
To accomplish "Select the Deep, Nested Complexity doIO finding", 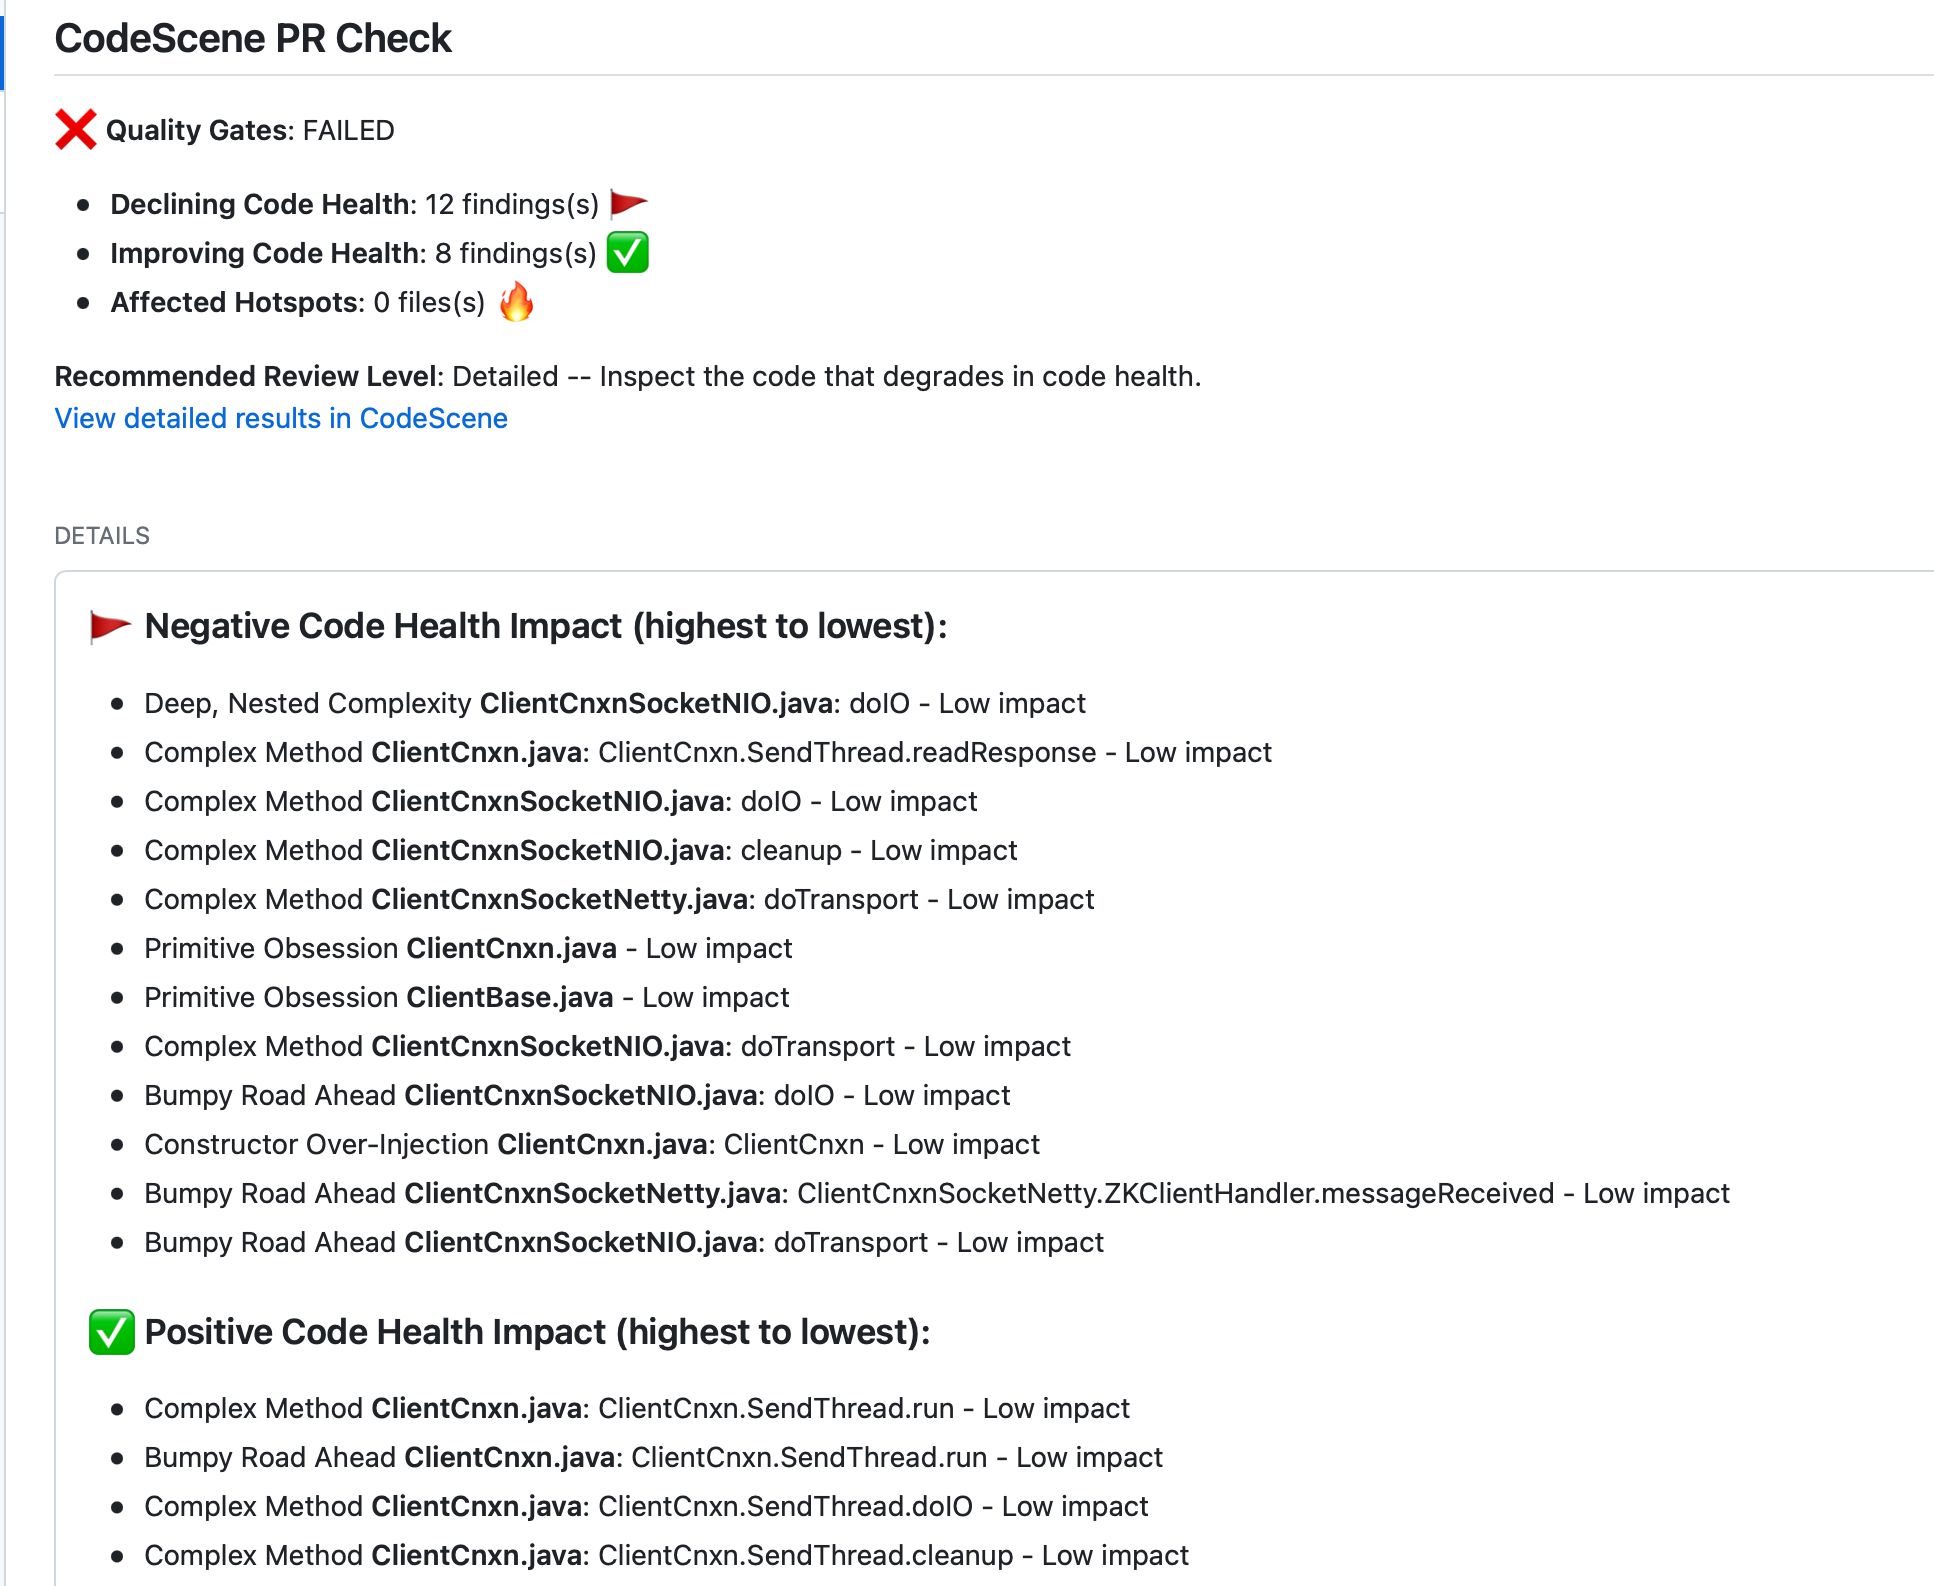I will (614, 703).
